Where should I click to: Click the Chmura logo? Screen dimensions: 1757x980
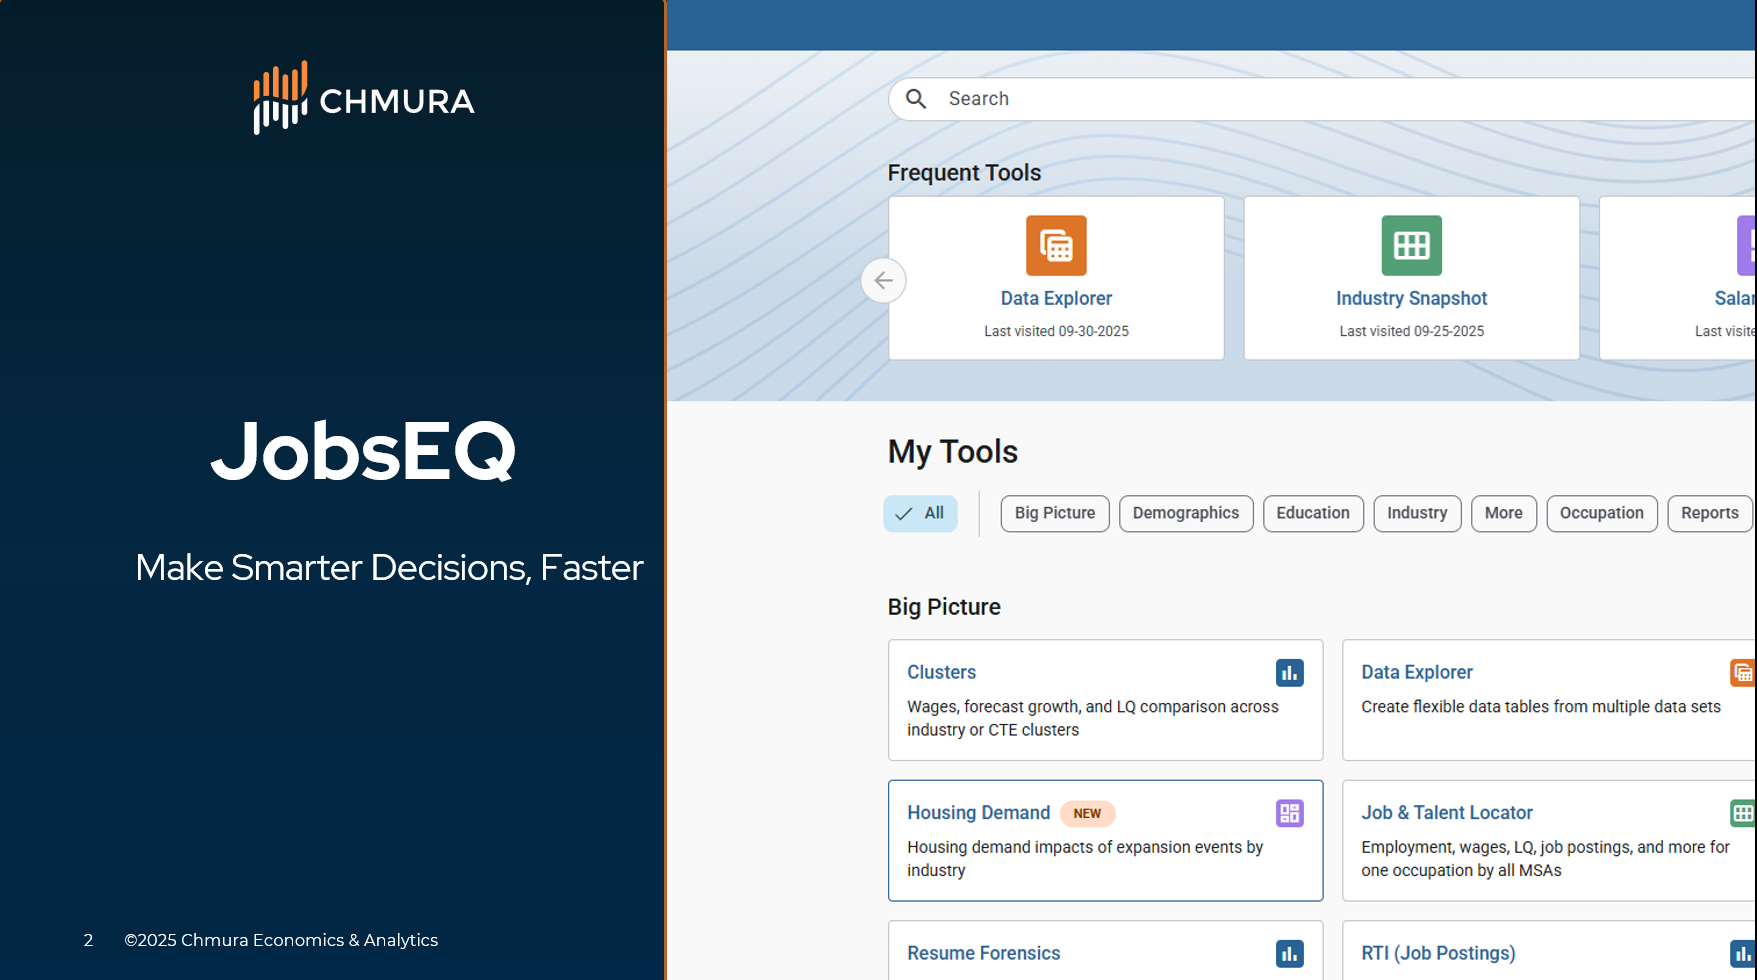(362, 97)
